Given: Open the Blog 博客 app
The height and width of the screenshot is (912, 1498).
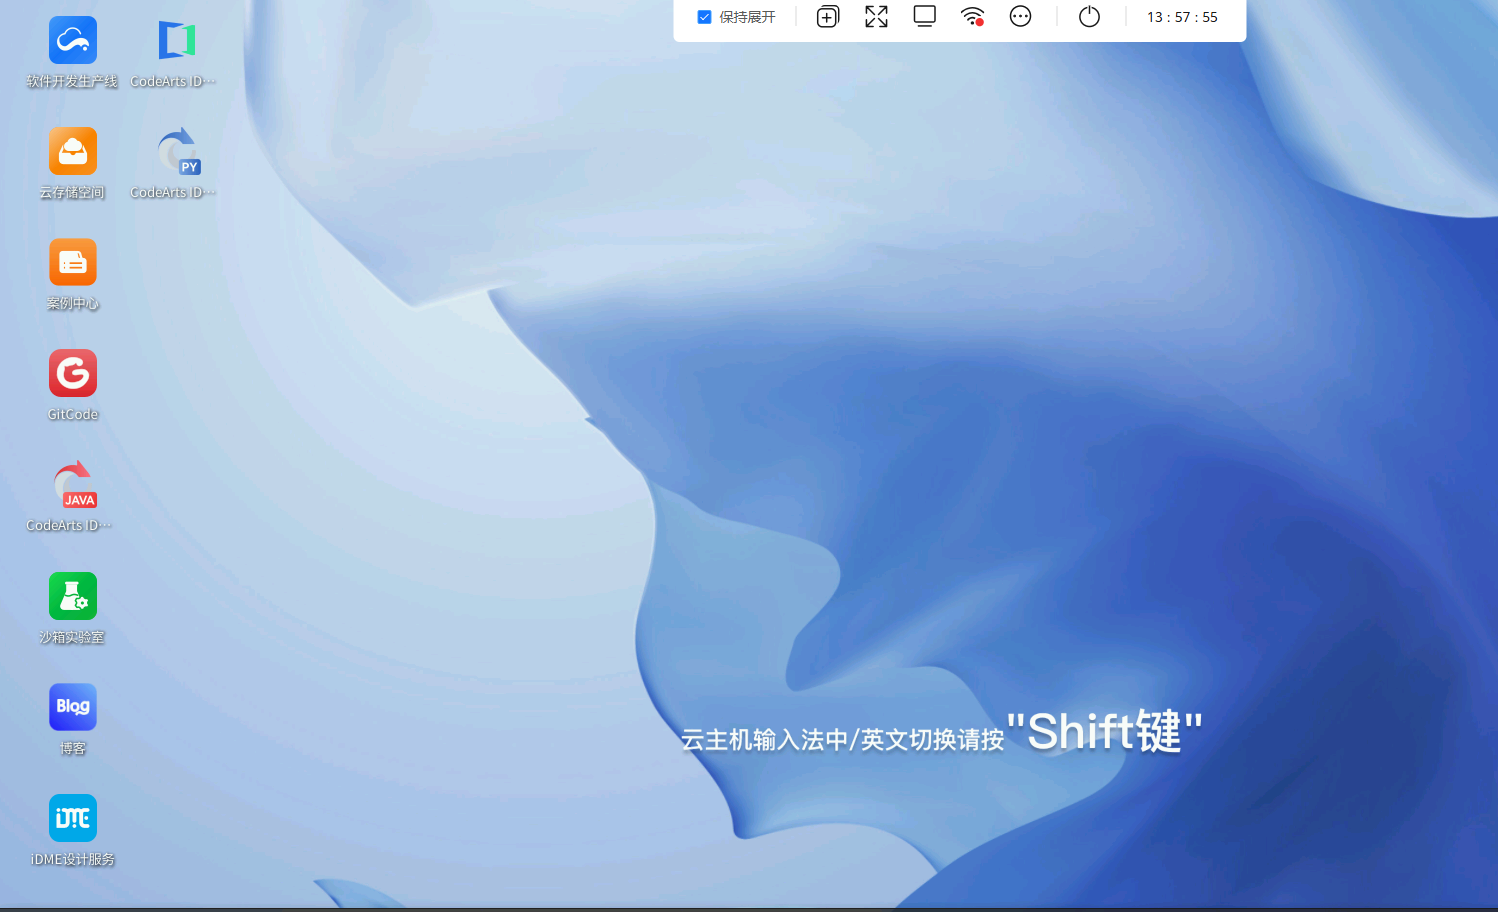Looking at the screenshot, I should tap(73, 706).
